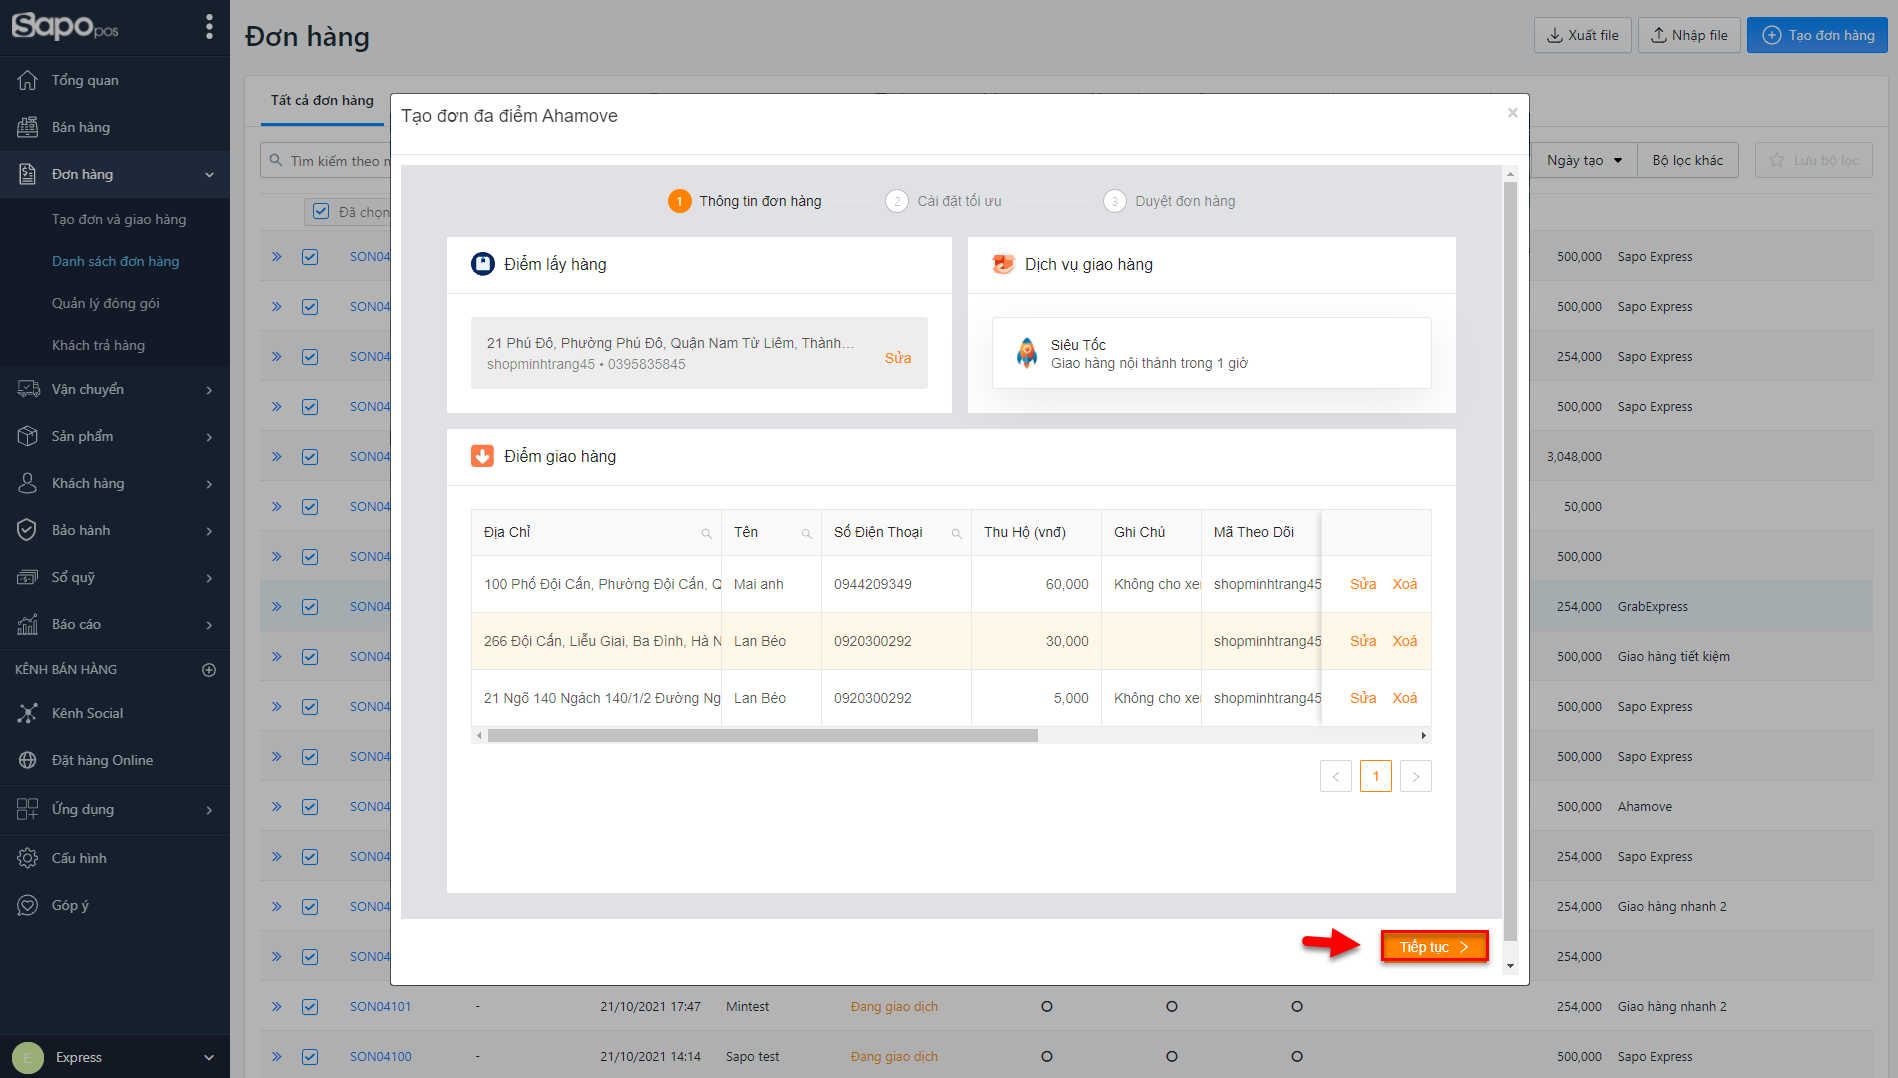Open Khách trả hàng menu item
Screen dimensions: 1898x1078
(98, 345)
